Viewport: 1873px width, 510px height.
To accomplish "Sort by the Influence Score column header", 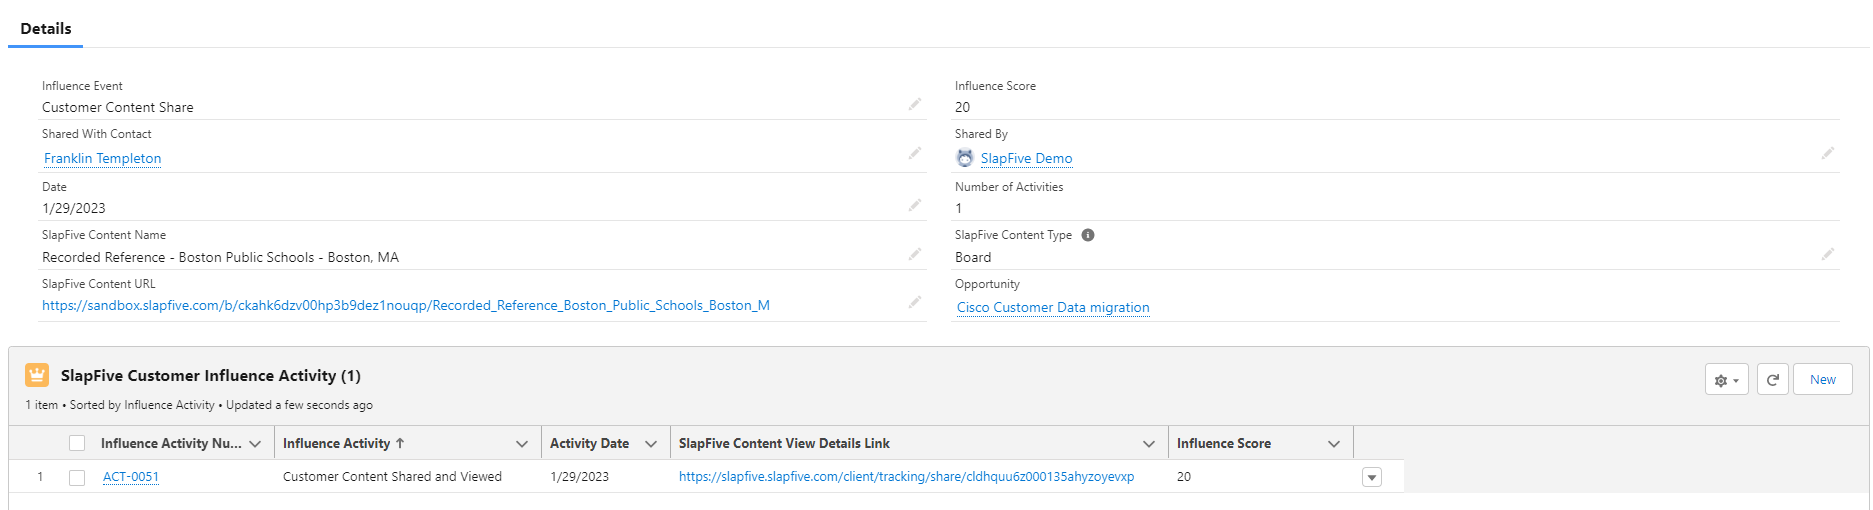I will click(x=1223, y=443).
